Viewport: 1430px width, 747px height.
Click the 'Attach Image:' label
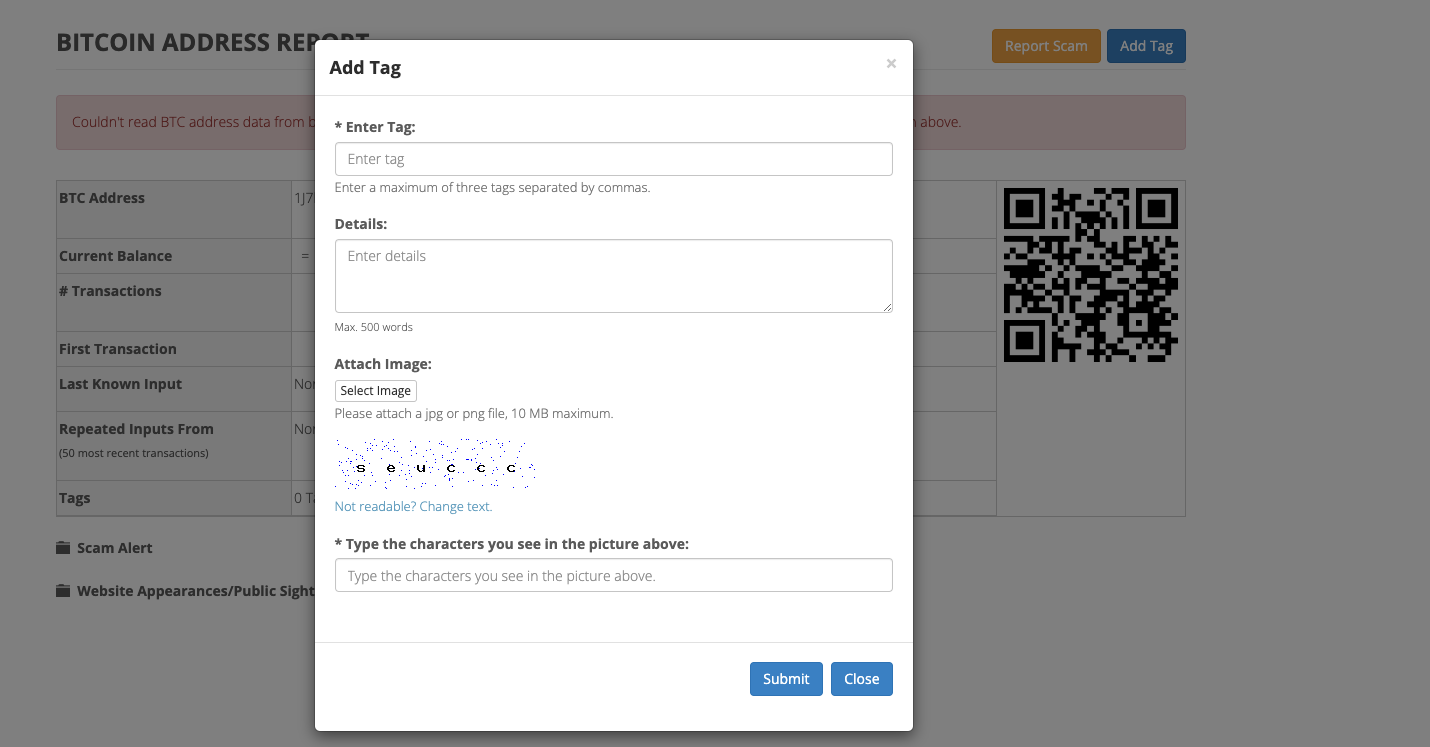(x=383, y=364)
